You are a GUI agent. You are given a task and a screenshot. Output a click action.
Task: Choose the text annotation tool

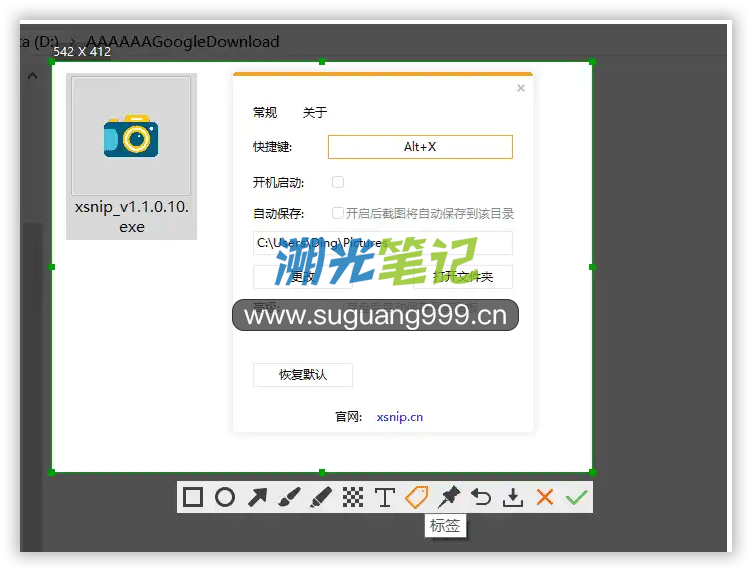pos(385,497)
